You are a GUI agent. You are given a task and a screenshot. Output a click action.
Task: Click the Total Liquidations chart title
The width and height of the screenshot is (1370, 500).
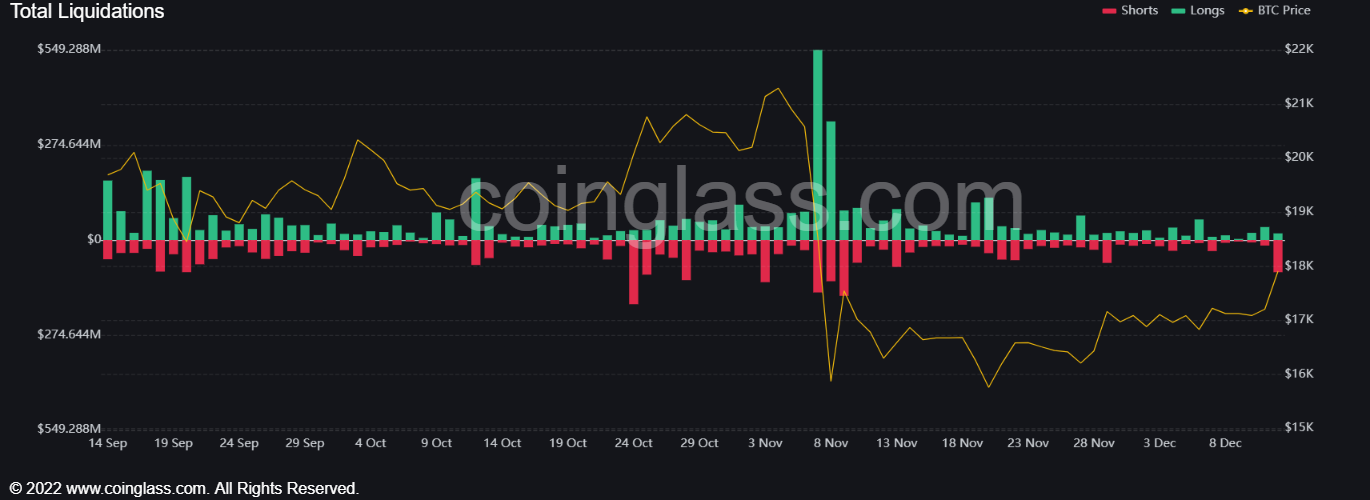(x=87, y=12)
